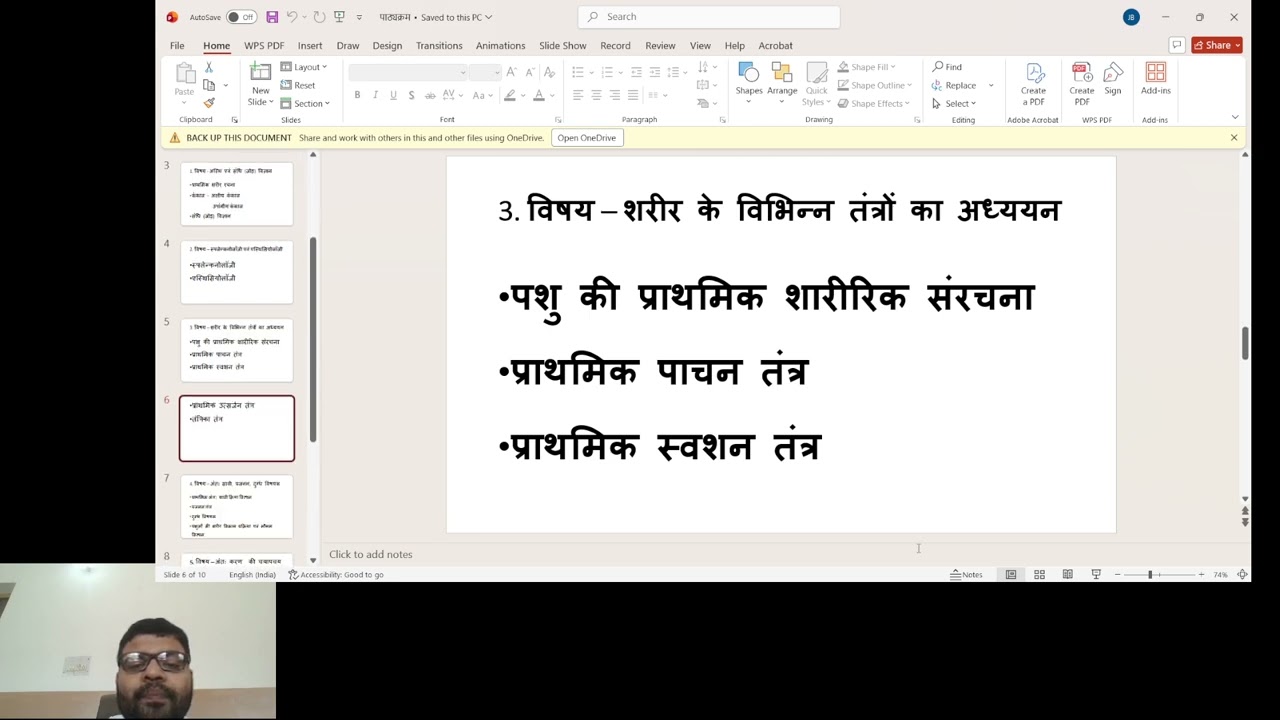Toggle the Notes pane button

(966, 574)
